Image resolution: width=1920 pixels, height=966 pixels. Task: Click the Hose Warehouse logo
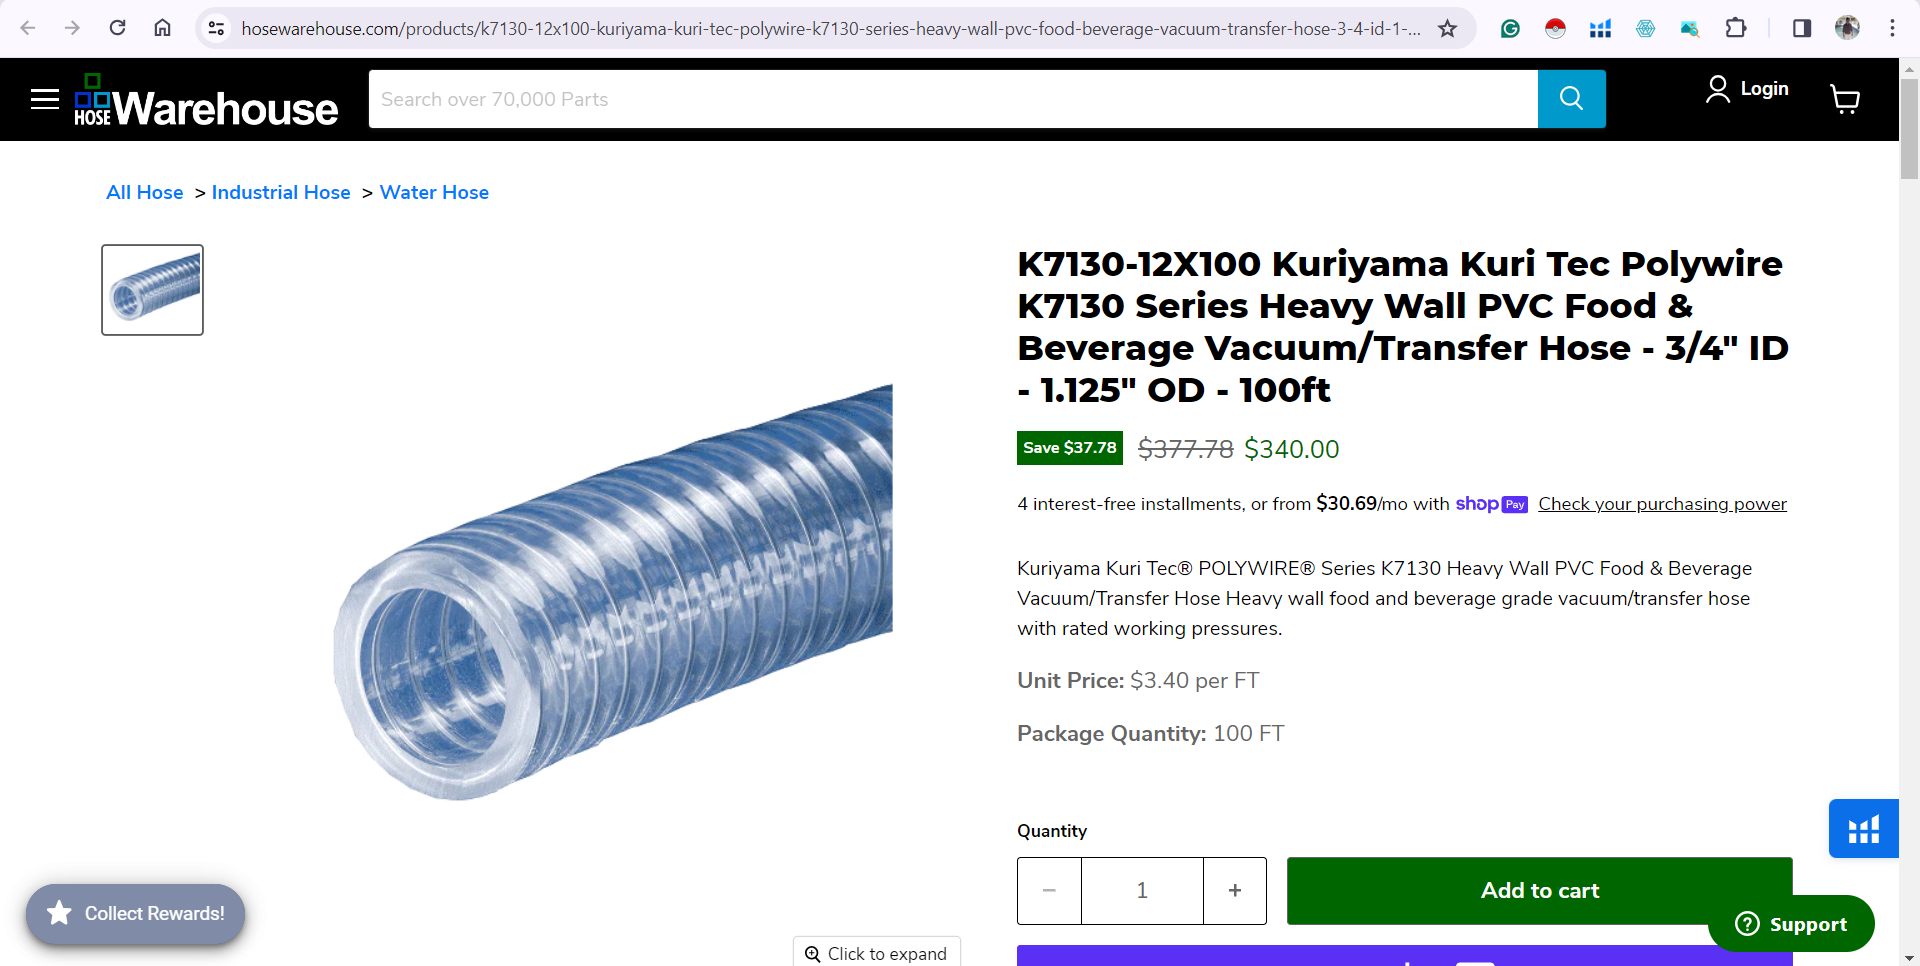[x=206, y=100]
